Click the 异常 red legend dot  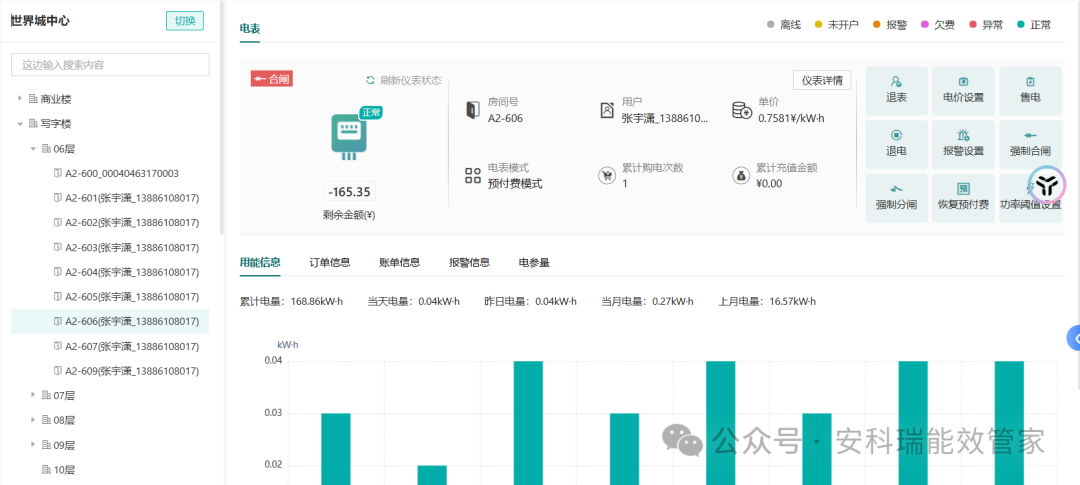coord(973,25)
